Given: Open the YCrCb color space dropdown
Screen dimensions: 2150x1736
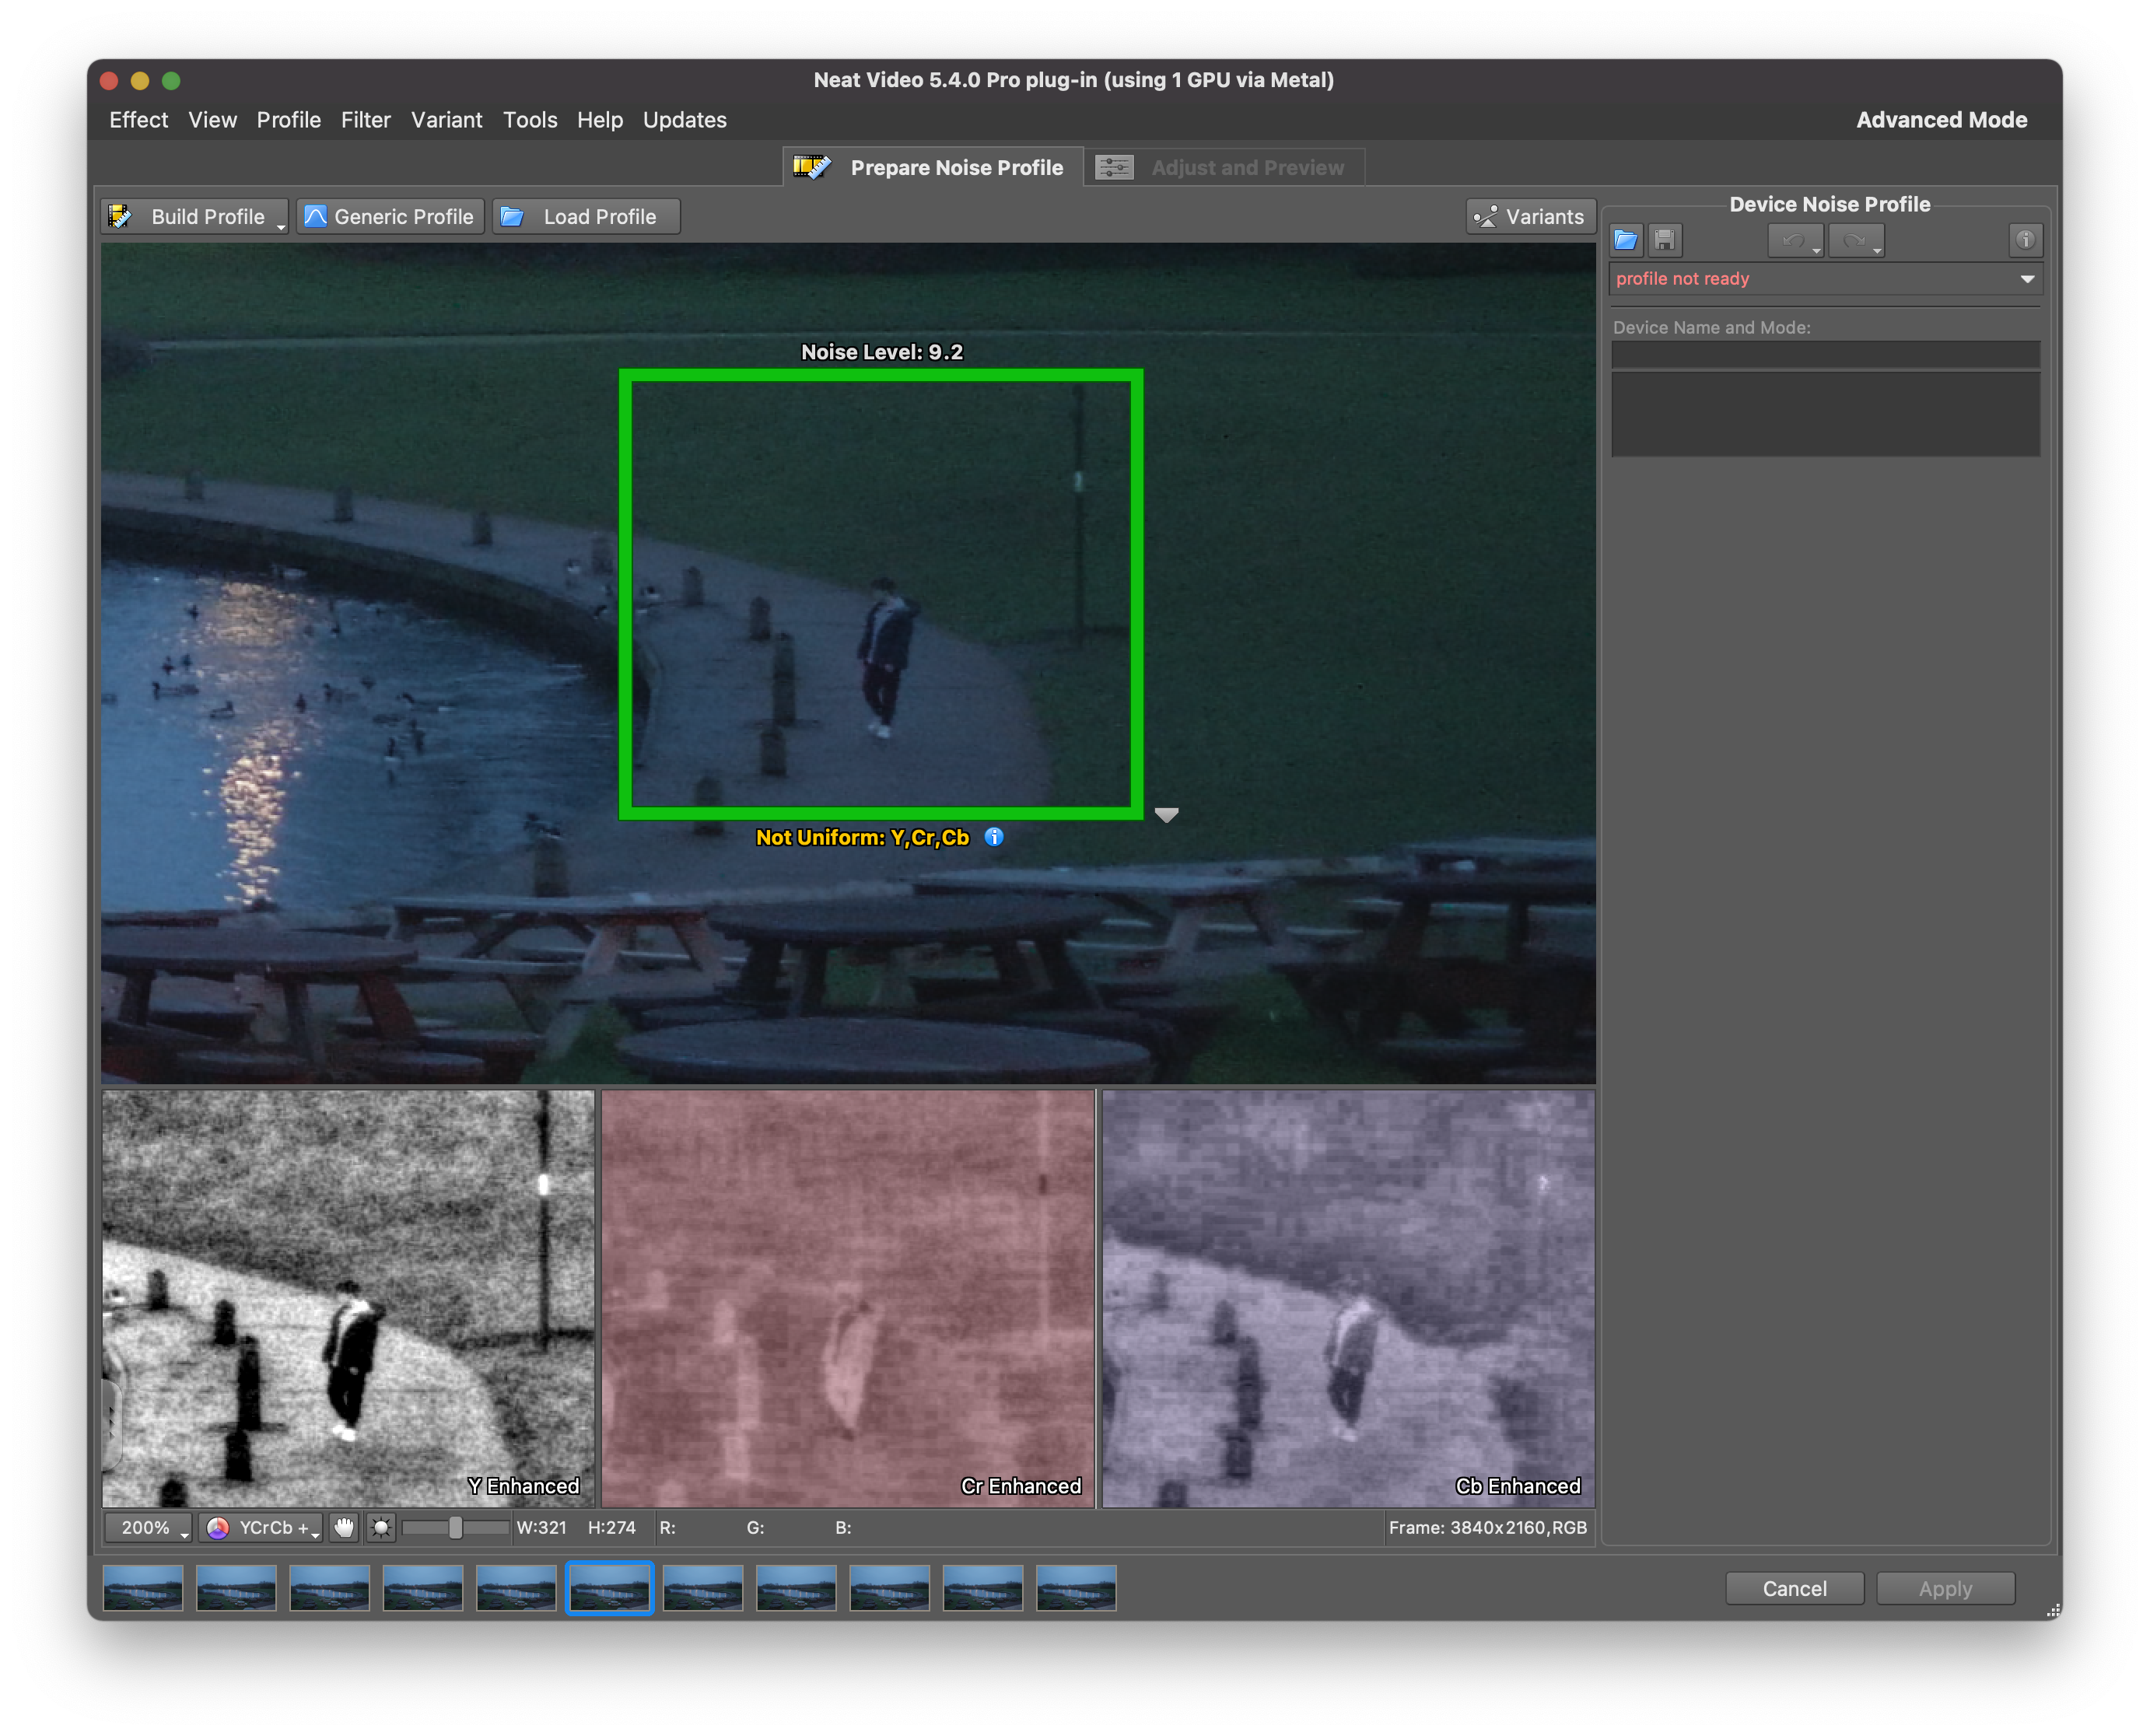Looking at the screenshot, I should point(262,1527).
